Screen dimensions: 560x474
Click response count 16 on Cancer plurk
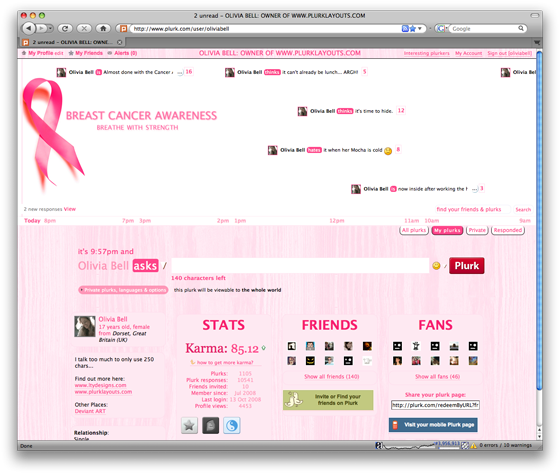[189, 72]
